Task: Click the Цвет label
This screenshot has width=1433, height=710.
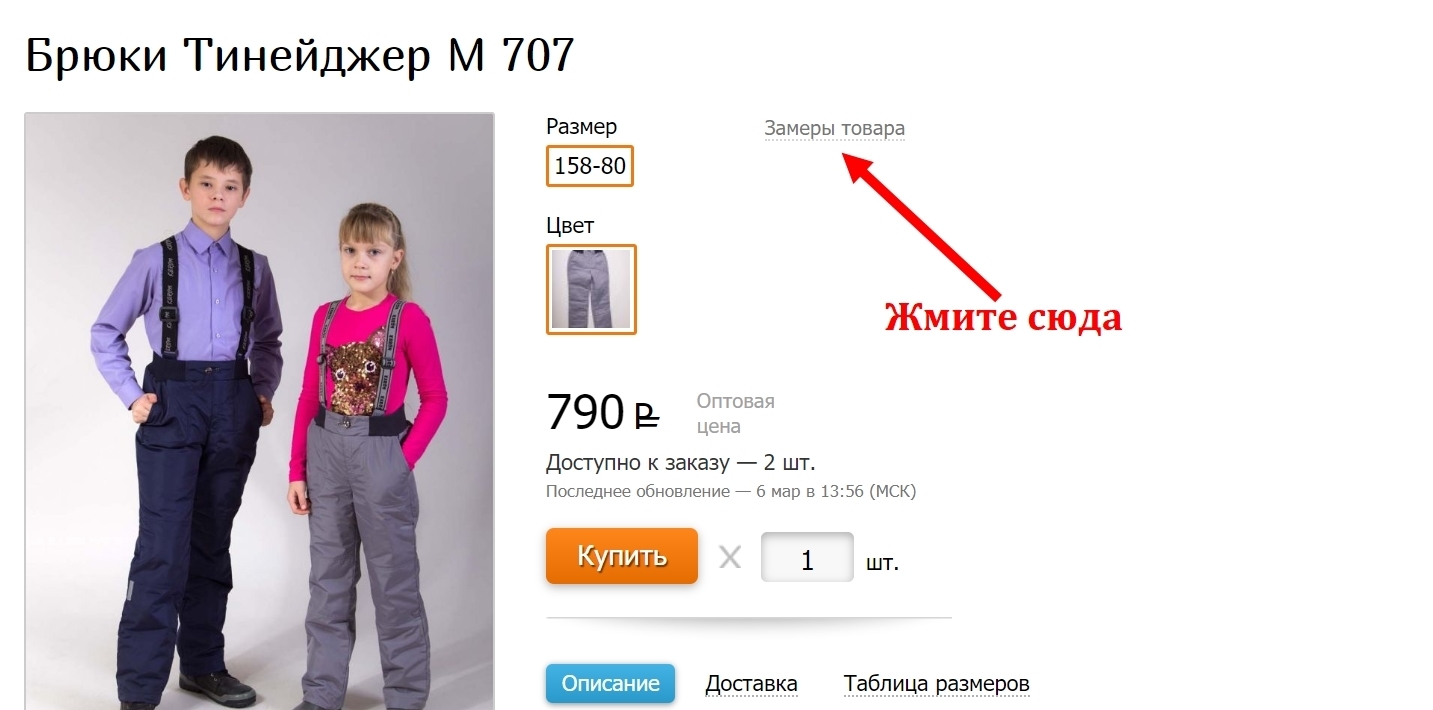Action: [570, 225]
